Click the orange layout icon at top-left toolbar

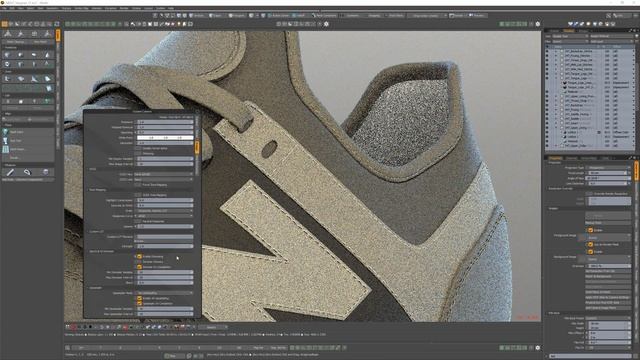(x=4, y=24)
